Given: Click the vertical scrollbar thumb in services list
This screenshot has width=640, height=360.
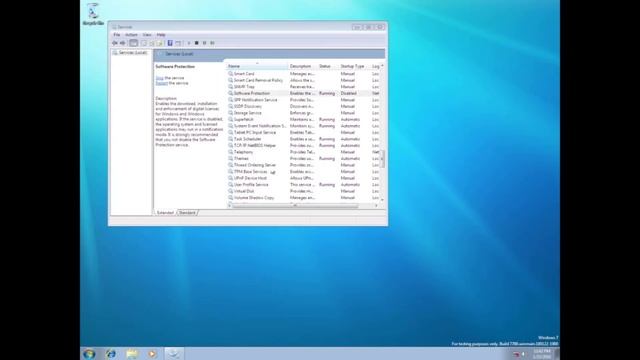Looking at the screenshot, I should click(382, 159).
